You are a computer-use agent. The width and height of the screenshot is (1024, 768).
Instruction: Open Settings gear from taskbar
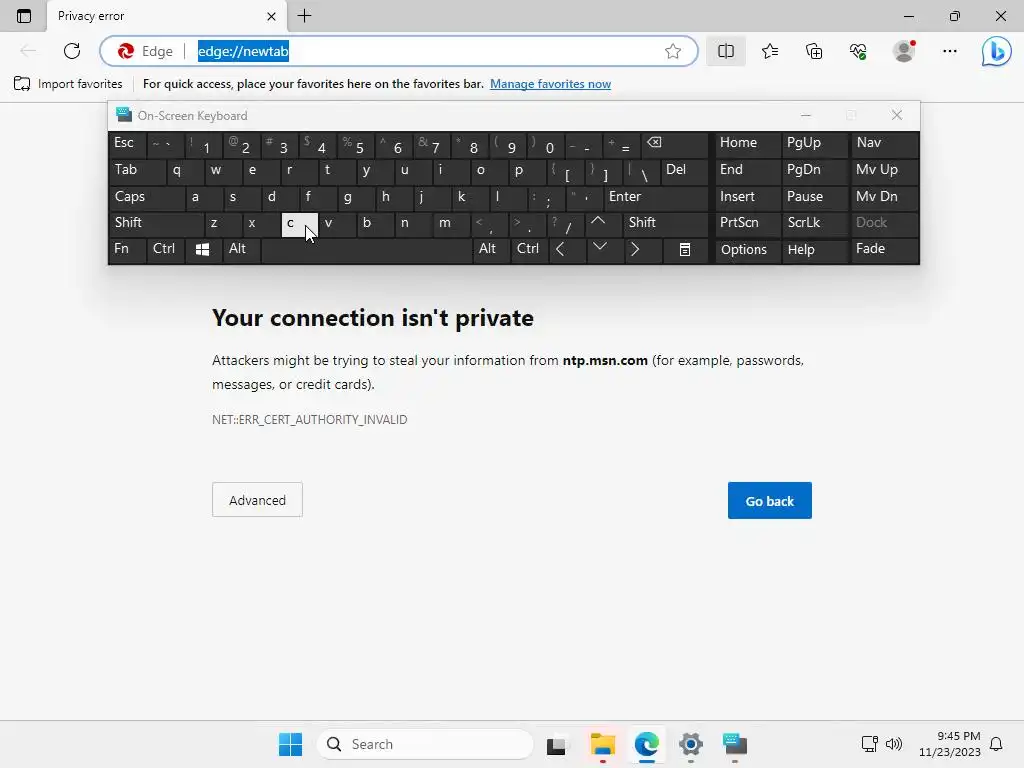(690, 744)
